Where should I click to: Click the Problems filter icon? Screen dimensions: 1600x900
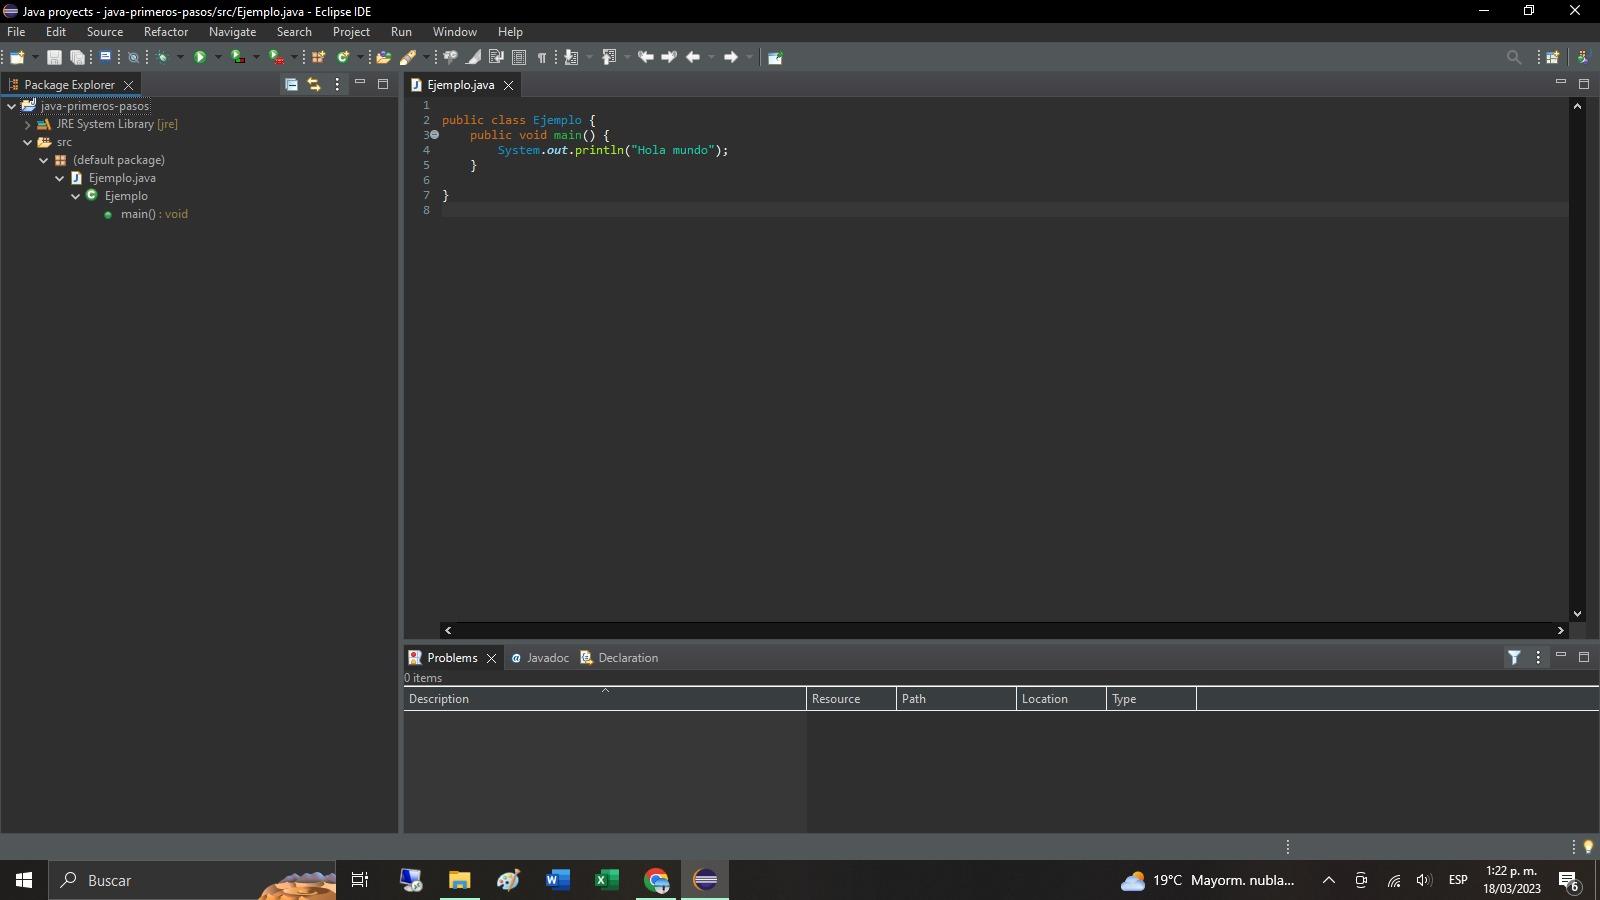[1514, 657]
